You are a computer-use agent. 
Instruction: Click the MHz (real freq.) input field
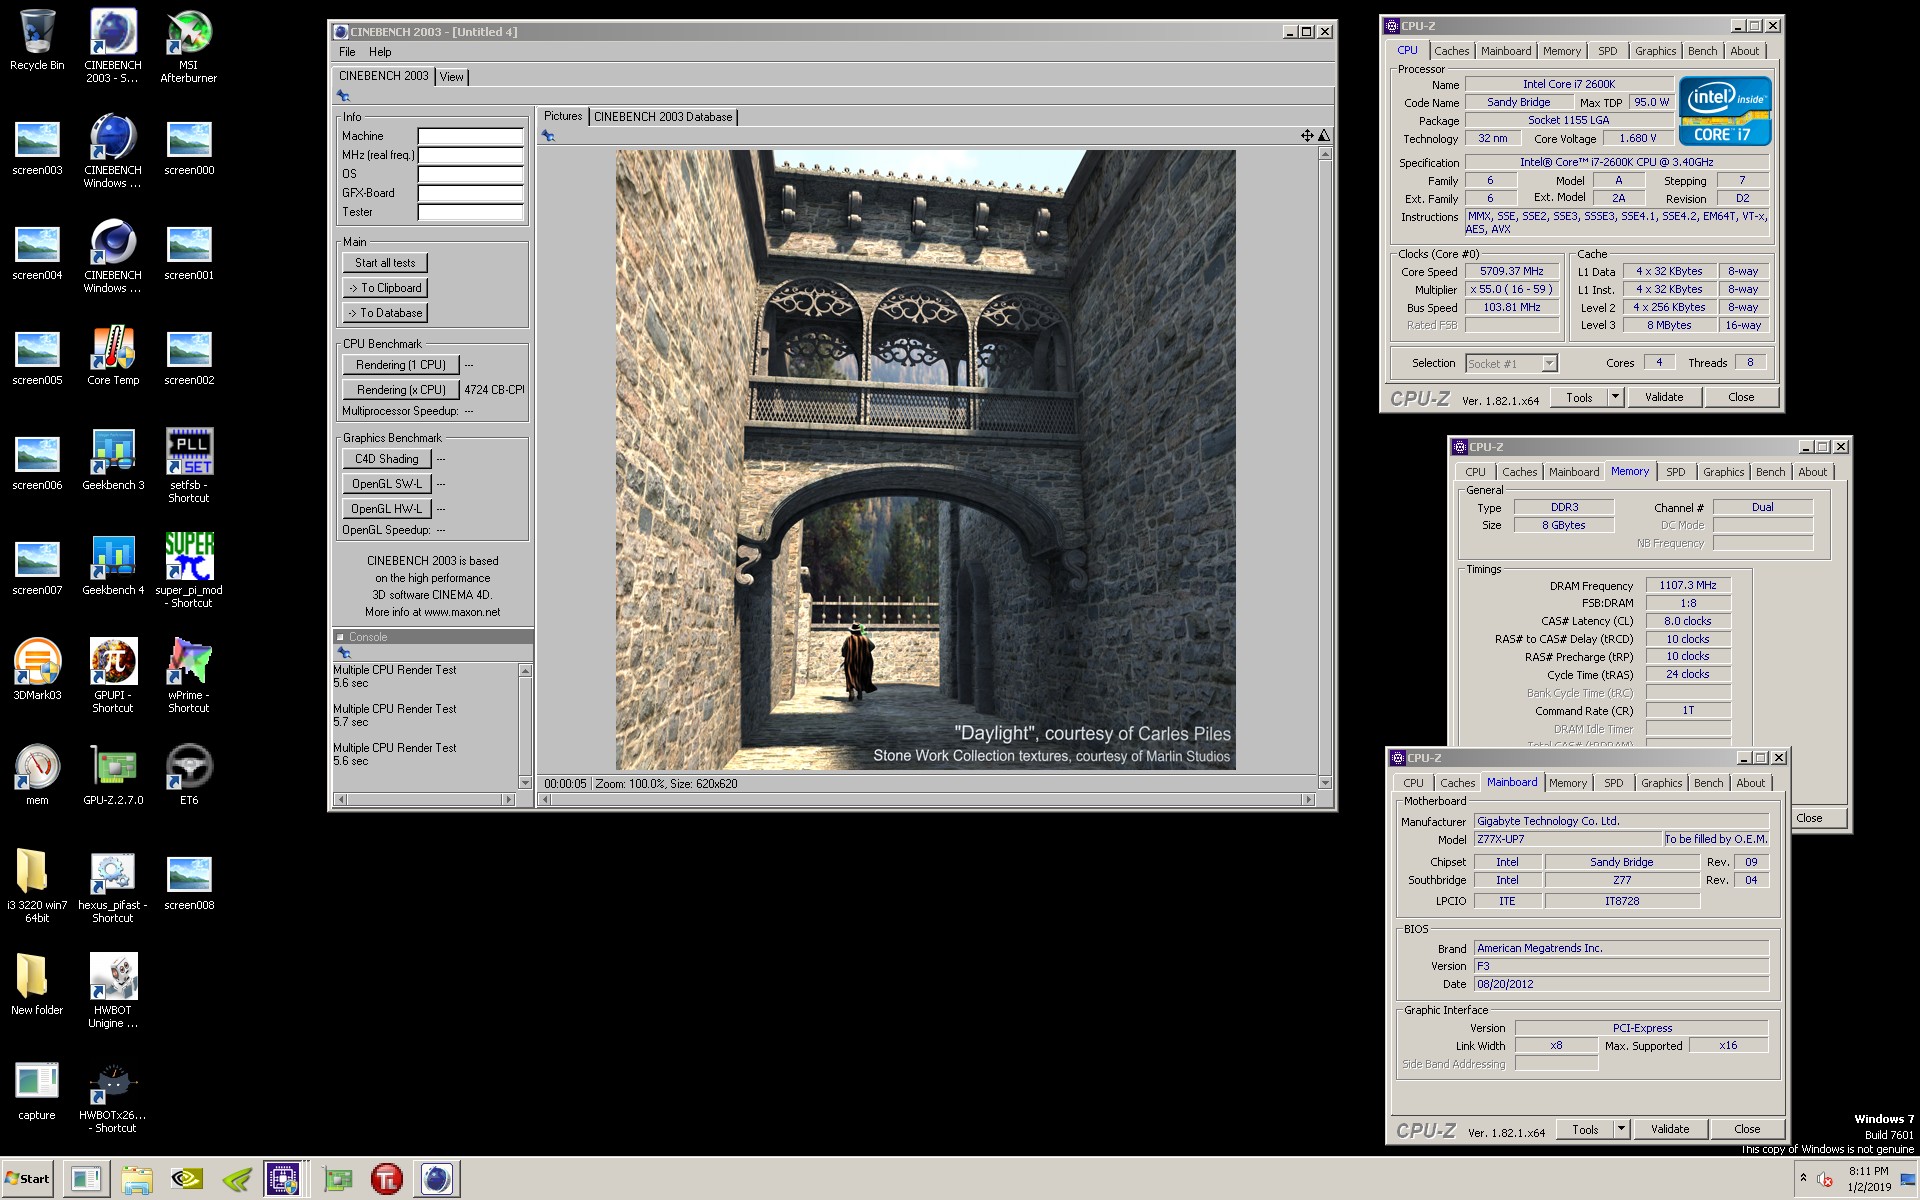(470, 155)
